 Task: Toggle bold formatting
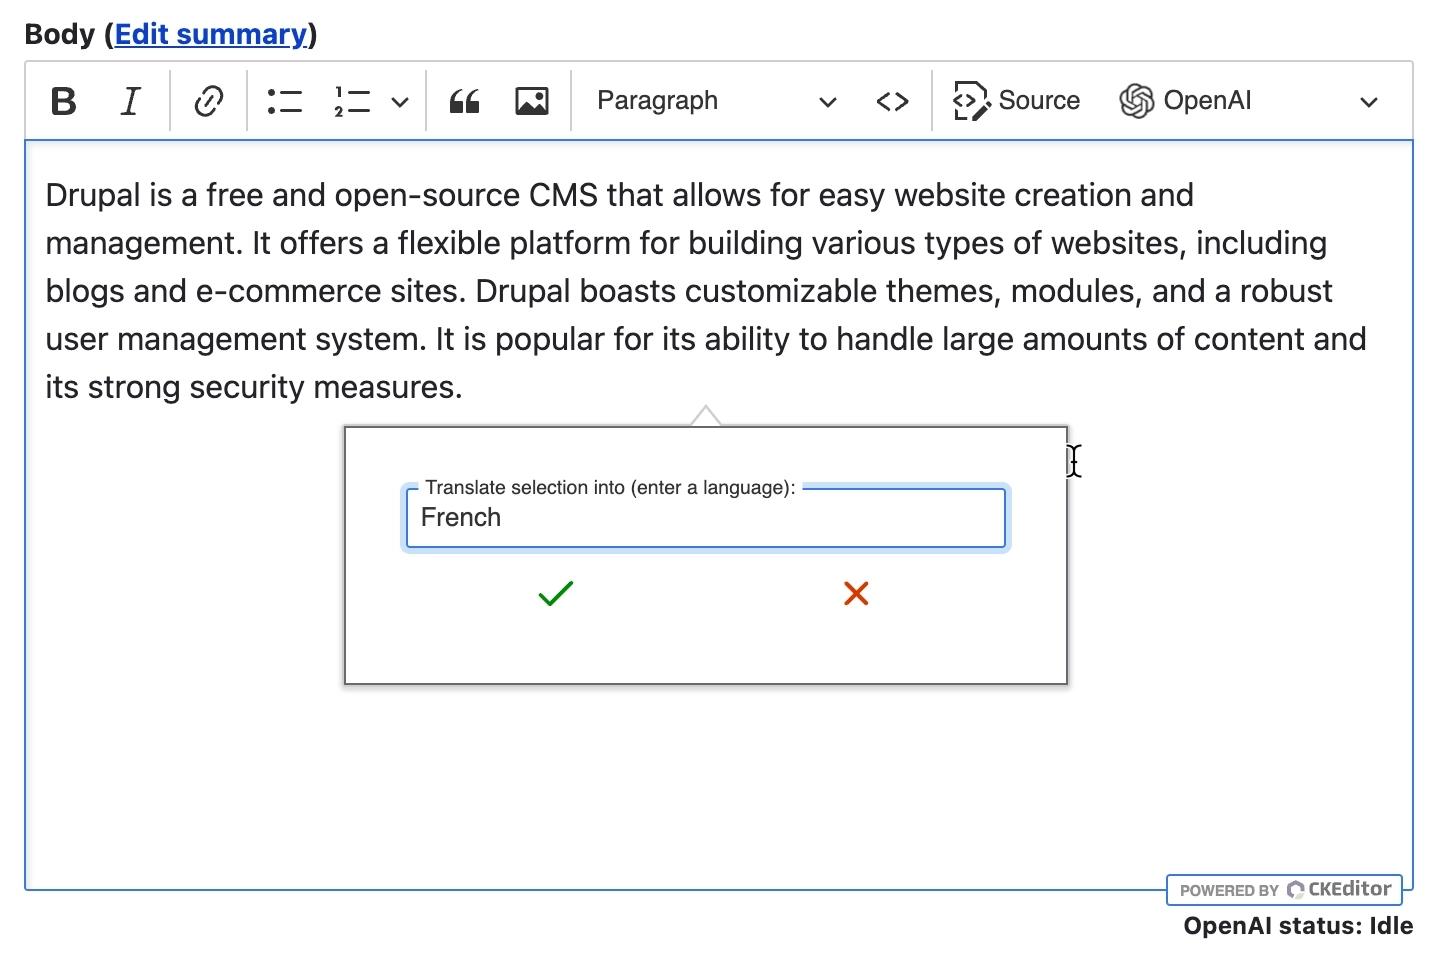(64, 101)
